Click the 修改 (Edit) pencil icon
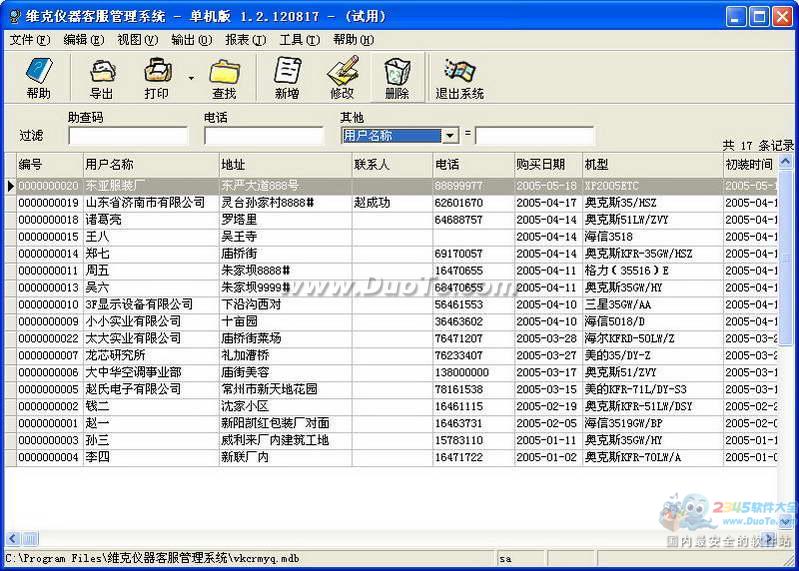Image resolution: width=799 pixels, height=571 pixels. (x=342, y=77)
